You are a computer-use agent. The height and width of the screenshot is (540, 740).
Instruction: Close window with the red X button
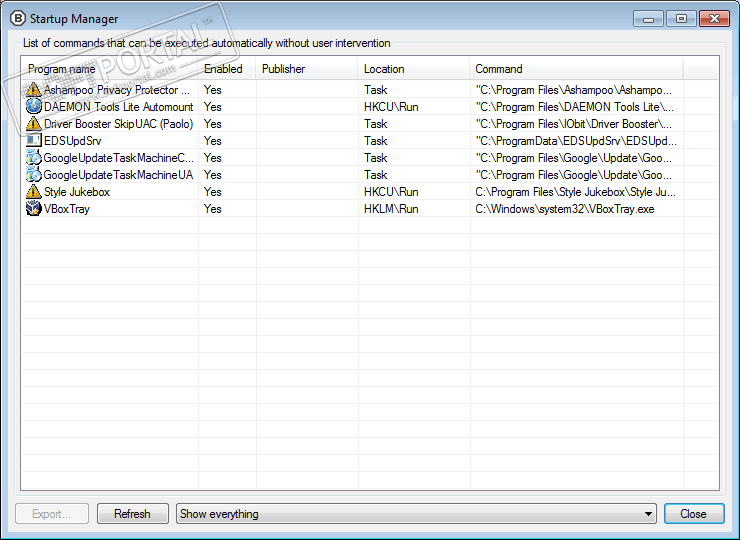pyautogui.click(x=715, y=19)
